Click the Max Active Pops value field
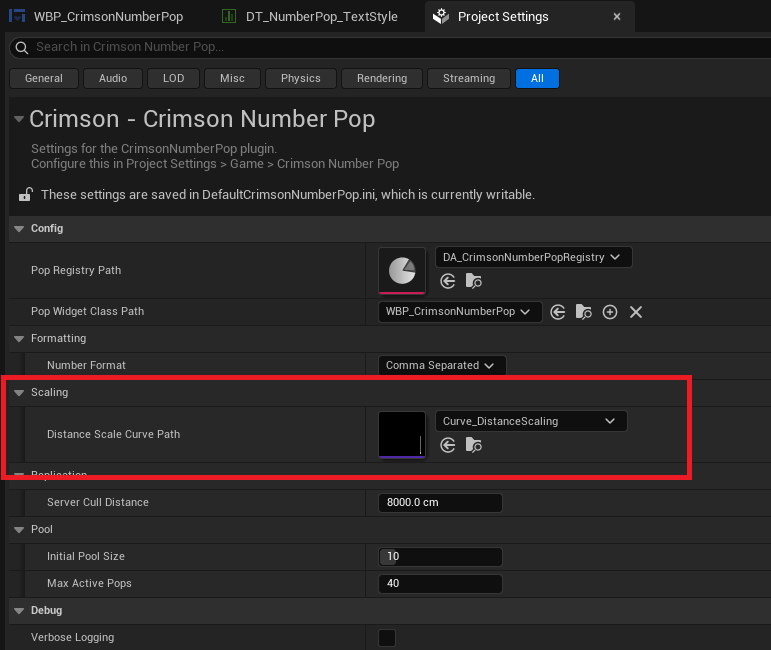Image resolution: width=771 pixels, height=650 pixels. pyautogui.click(x=440, y=584)
